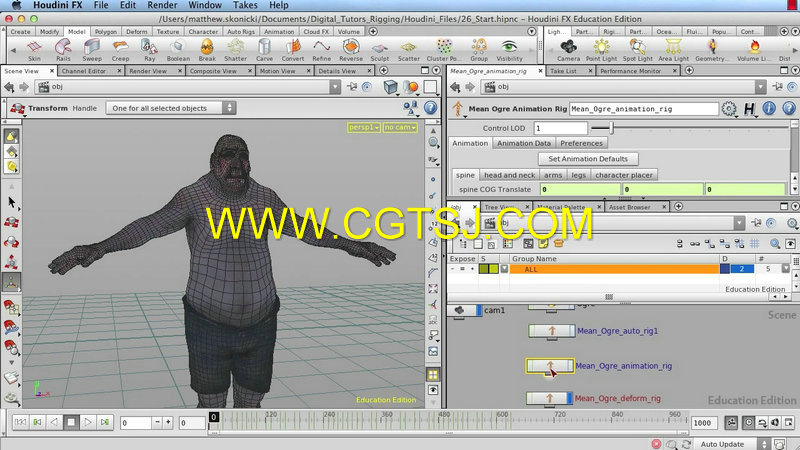Open the ALL group row dropdown arrow
The height and width of the screenshot is (450, 800).
point(504,269)
